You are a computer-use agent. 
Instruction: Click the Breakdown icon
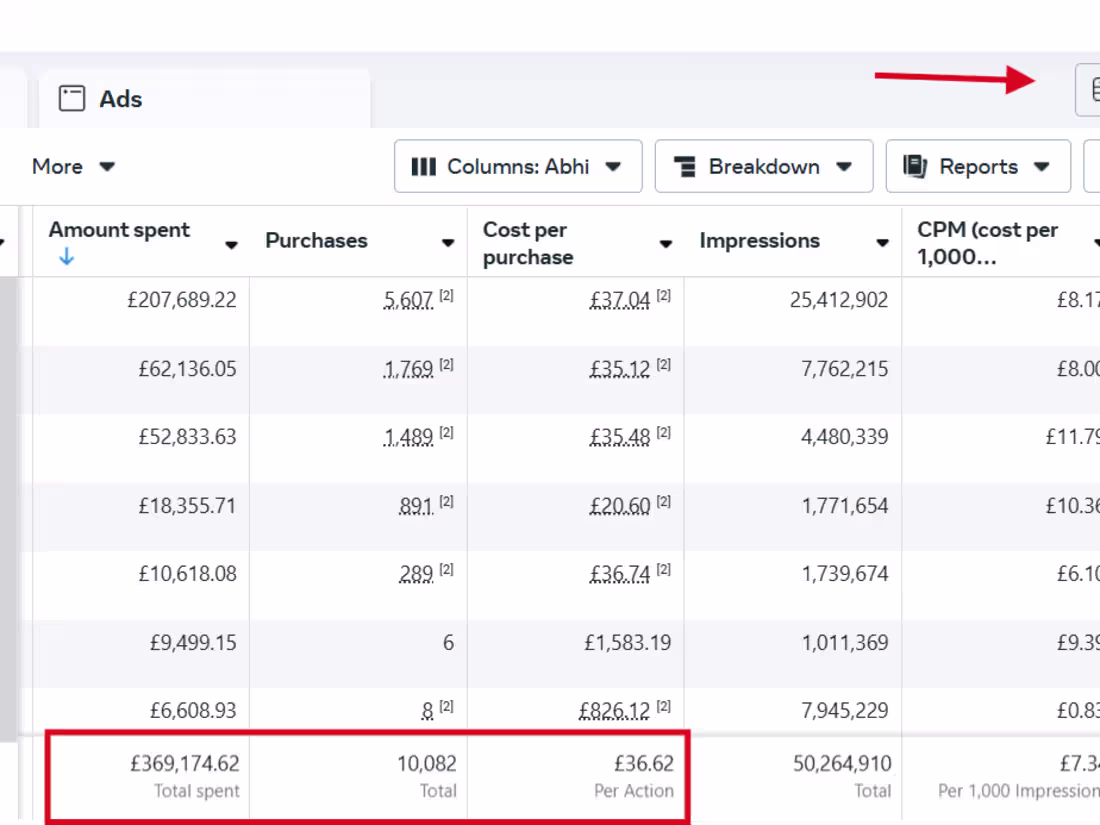tap(685, 167)
